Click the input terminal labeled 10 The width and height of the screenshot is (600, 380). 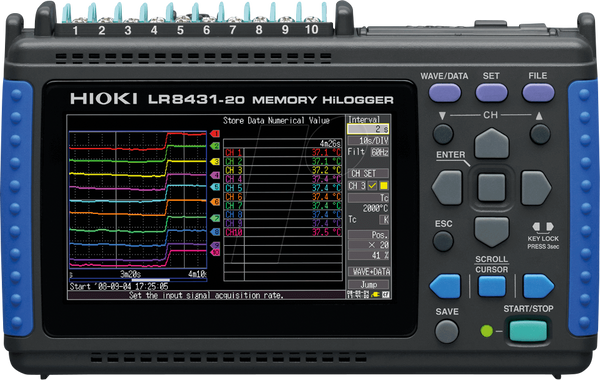pyautogui.click(x=311, y=29)
